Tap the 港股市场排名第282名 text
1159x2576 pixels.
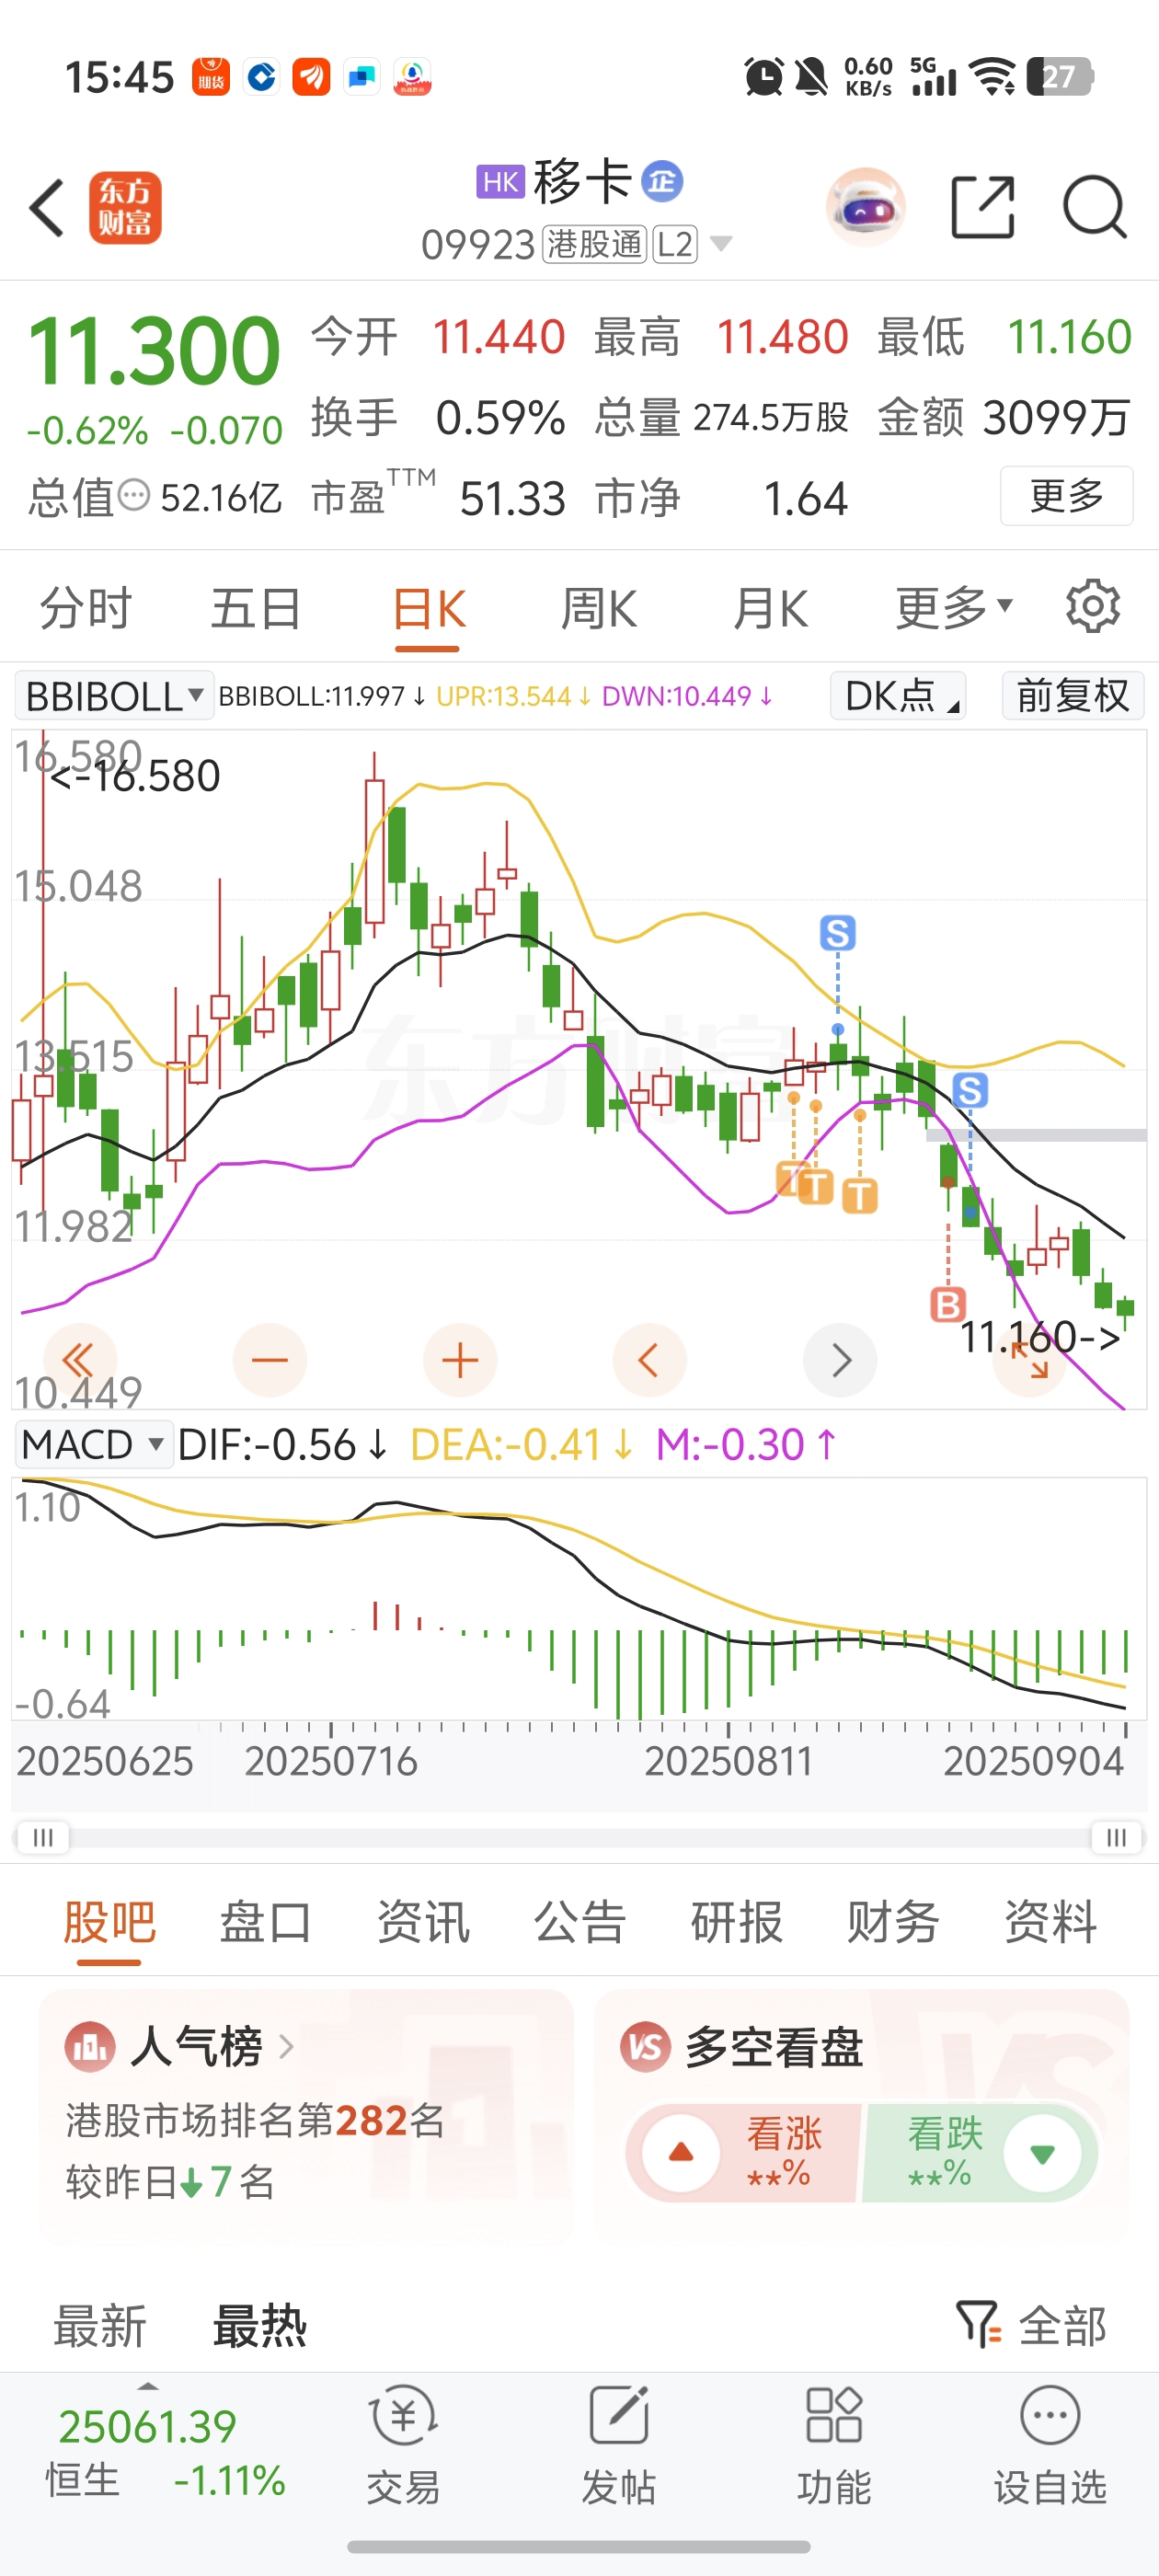255,2119
